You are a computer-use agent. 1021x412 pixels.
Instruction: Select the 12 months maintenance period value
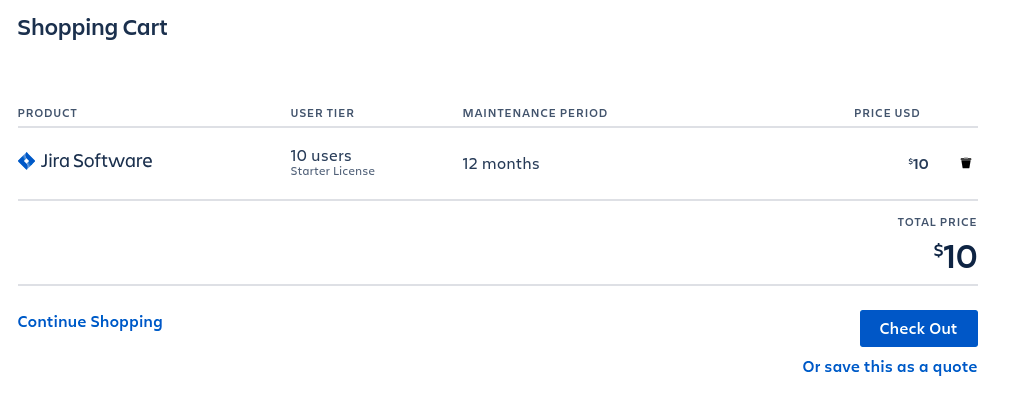tap(501, 164)
